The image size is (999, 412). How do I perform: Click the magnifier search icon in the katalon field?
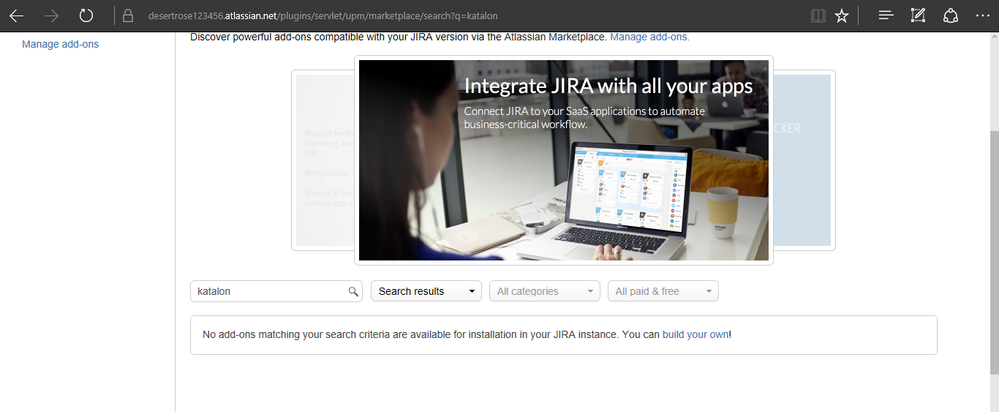(353, 292)
